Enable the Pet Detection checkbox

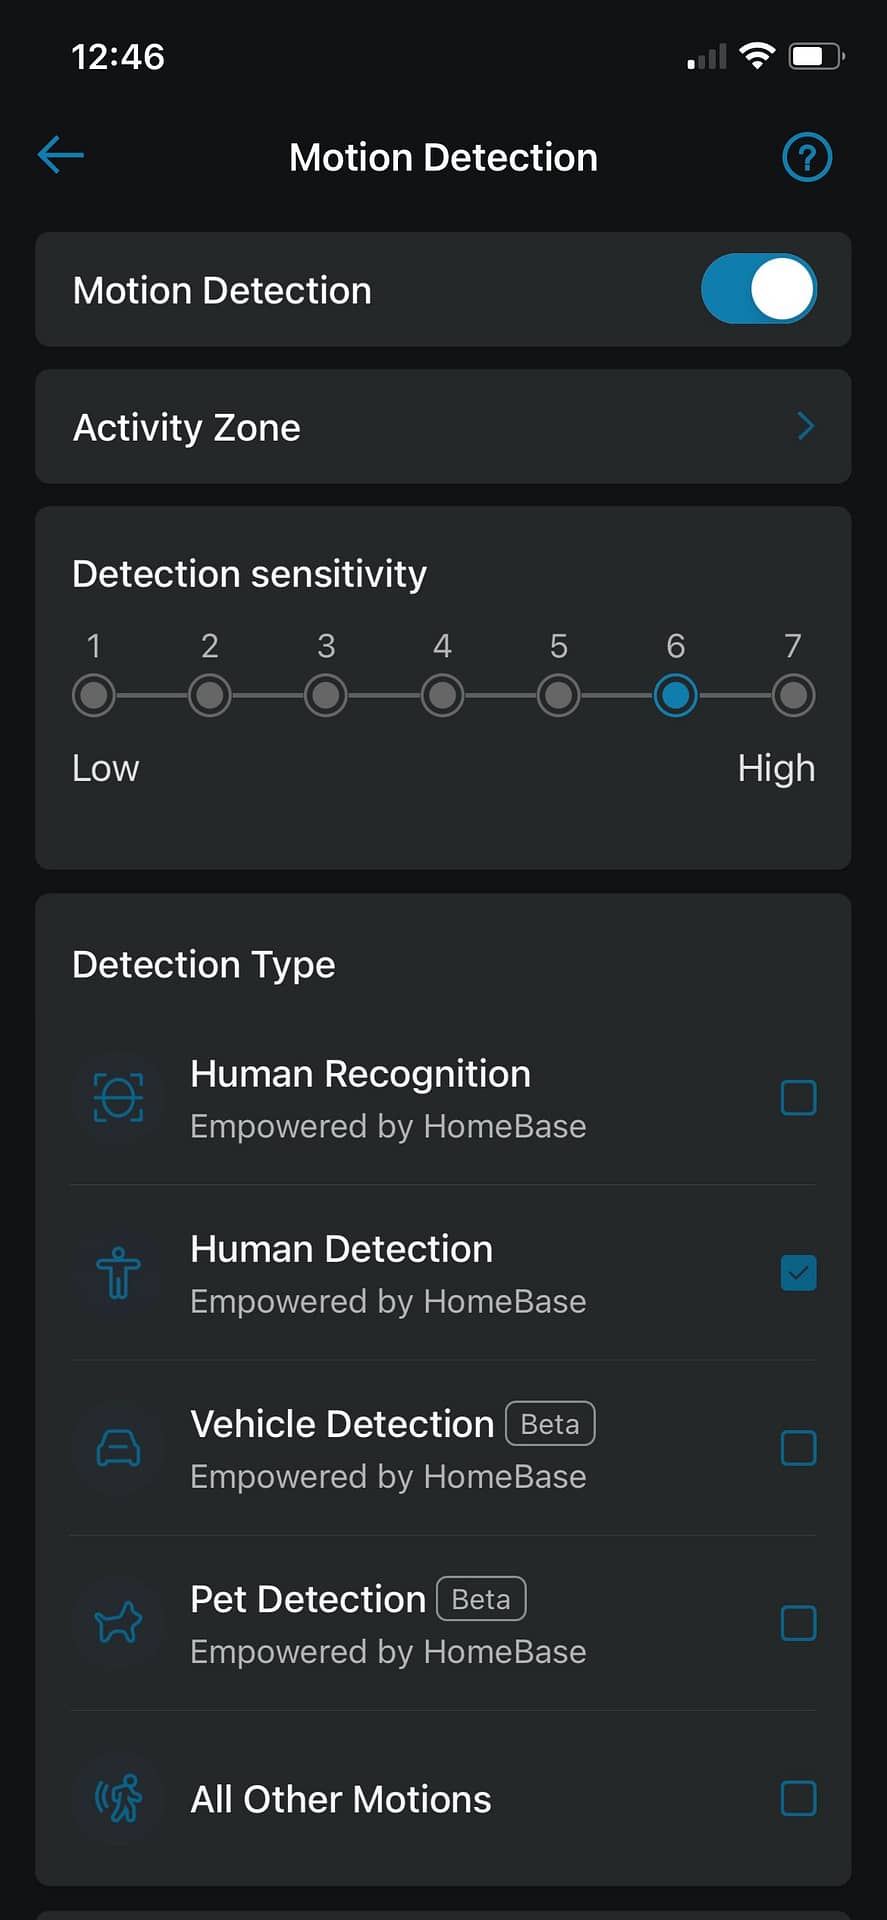pyautogui.click(x=798, y=1623)
